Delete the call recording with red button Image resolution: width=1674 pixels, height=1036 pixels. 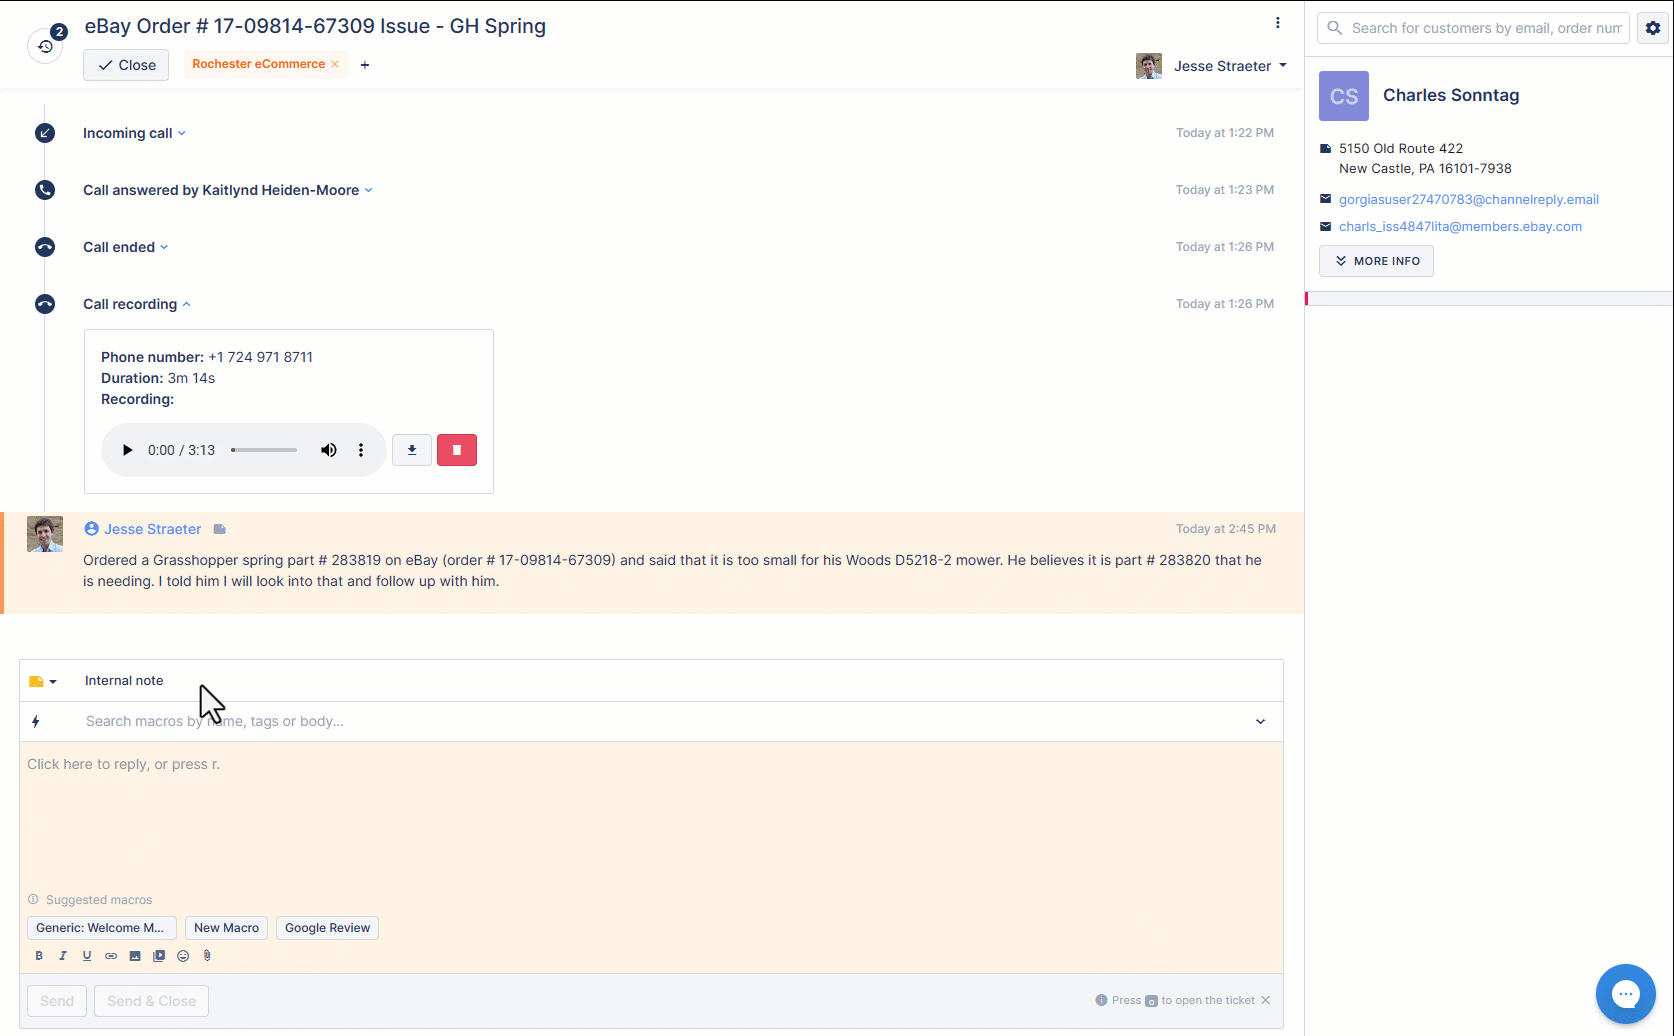pyautogui.click(x=457, y=450)
